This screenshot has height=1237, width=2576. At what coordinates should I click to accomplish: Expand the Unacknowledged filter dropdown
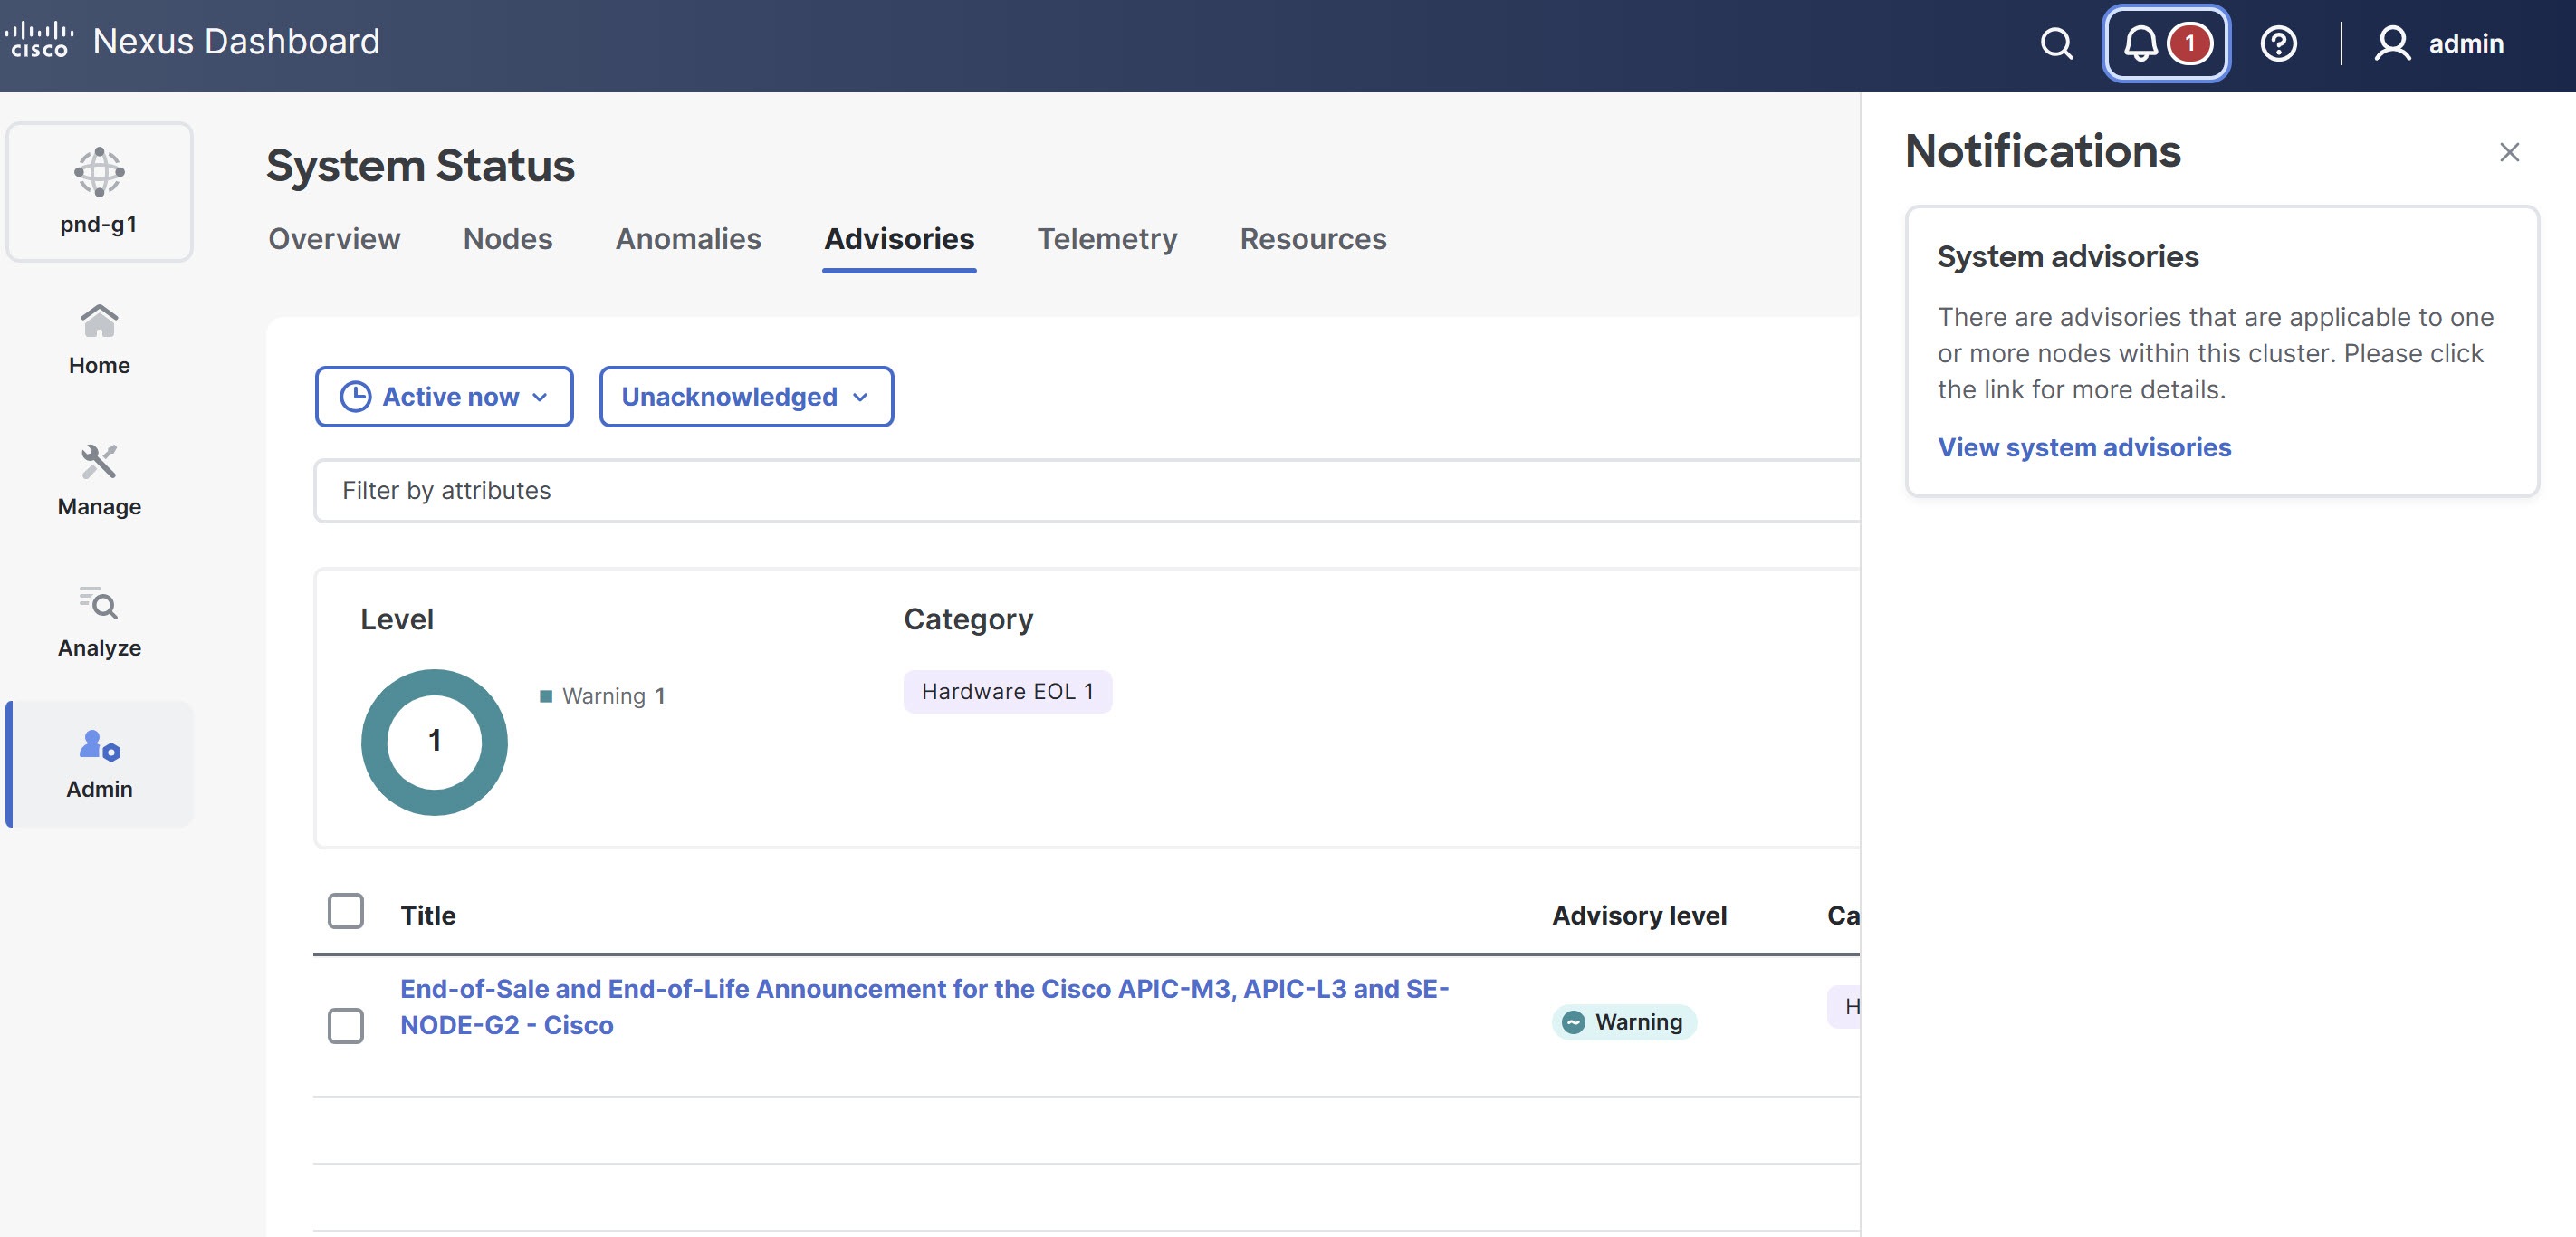(x=746, y=397)
